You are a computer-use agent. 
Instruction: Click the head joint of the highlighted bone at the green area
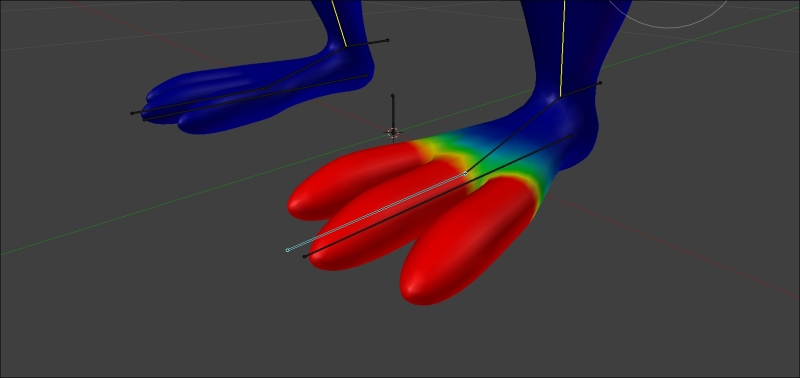click(465, 173)
